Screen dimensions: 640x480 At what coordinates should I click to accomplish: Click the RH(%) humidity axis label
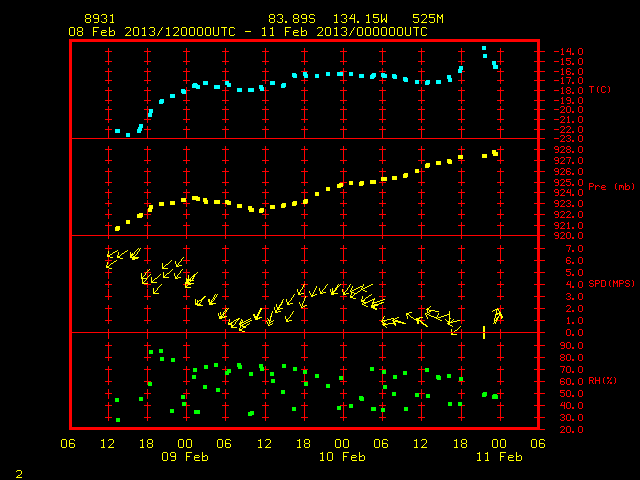click(x=602, y=380)
